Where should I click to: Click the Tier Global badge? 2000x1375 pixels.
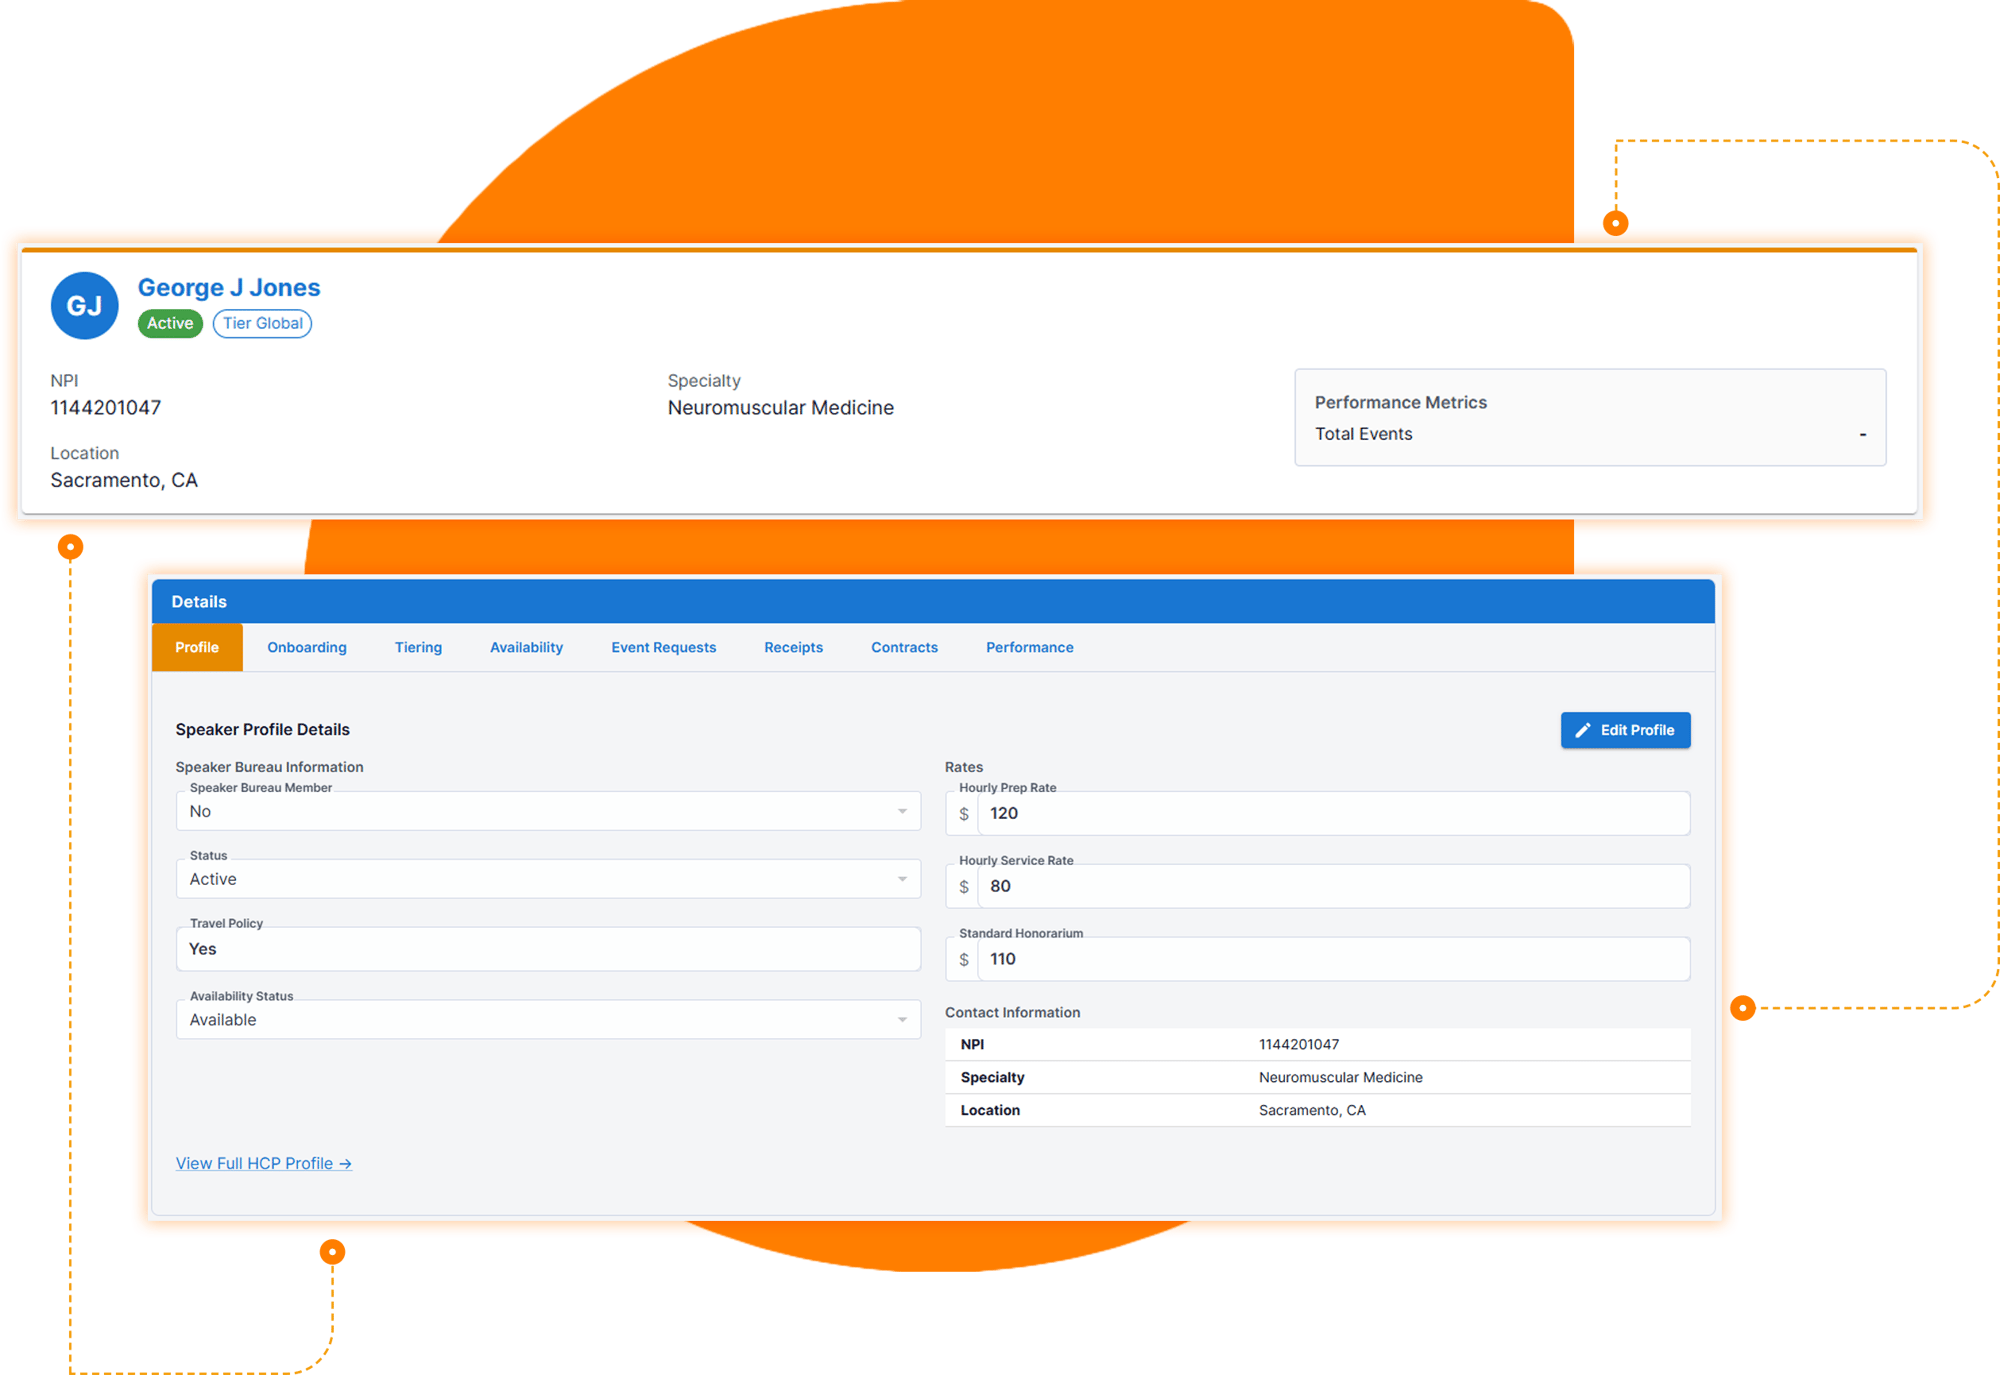click(x=262, y=323)
